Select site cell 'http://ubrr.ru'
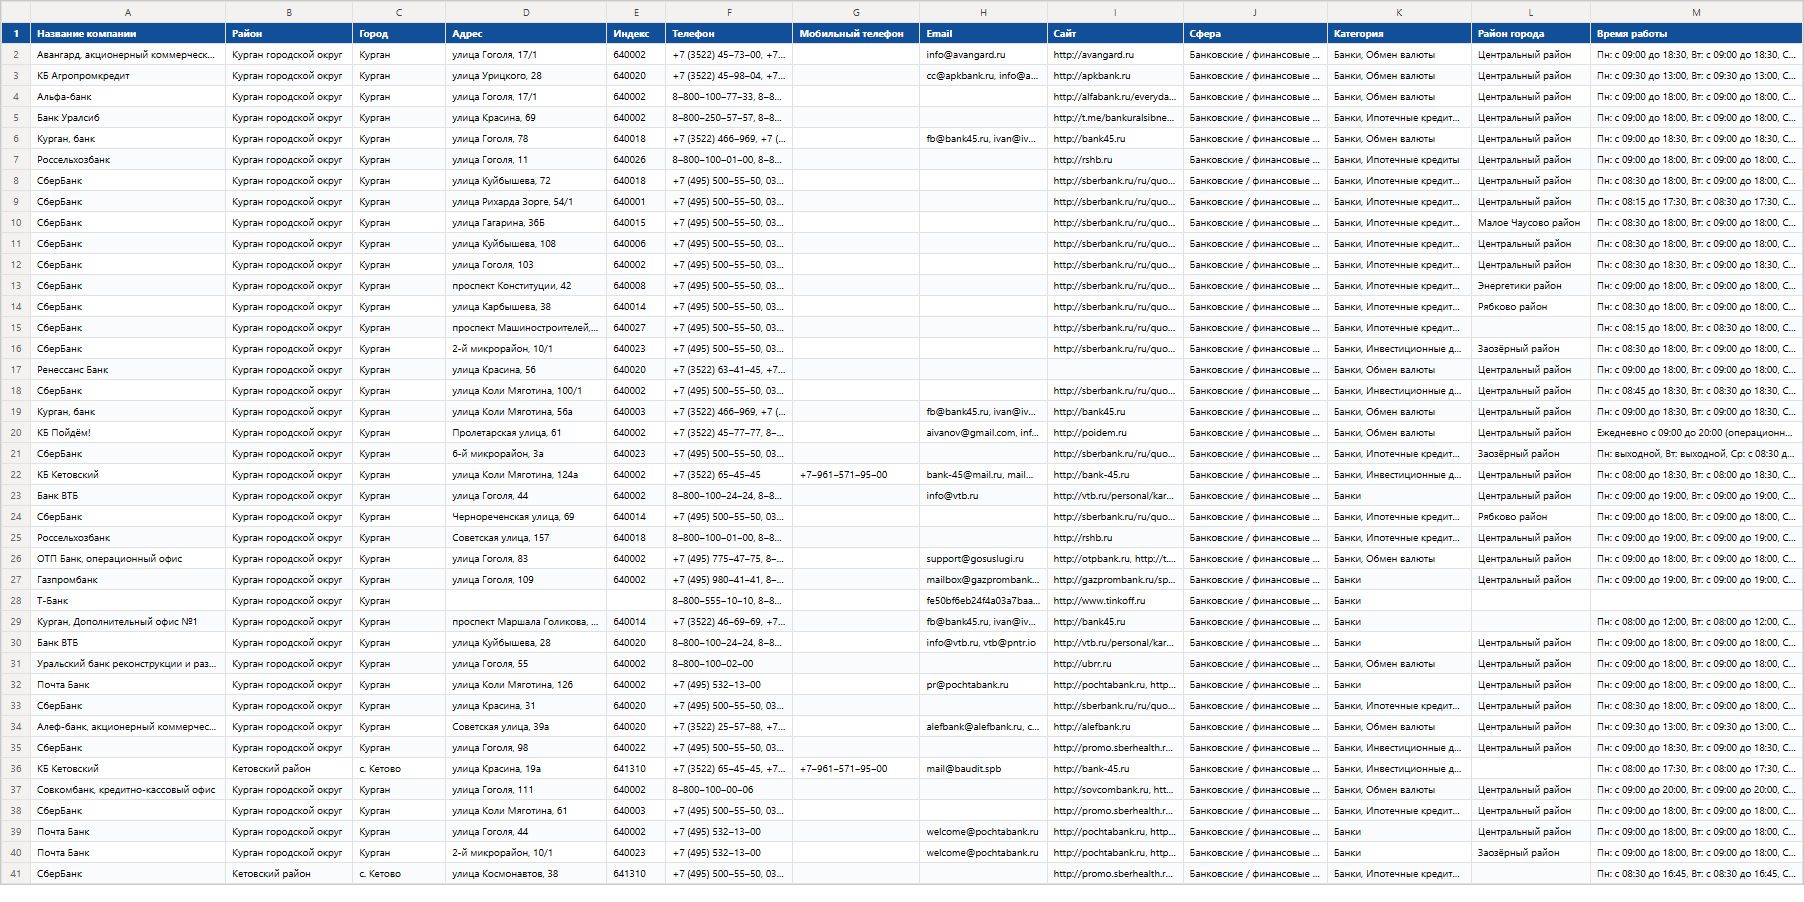1804x902 pixels. tap(1115, 663)
